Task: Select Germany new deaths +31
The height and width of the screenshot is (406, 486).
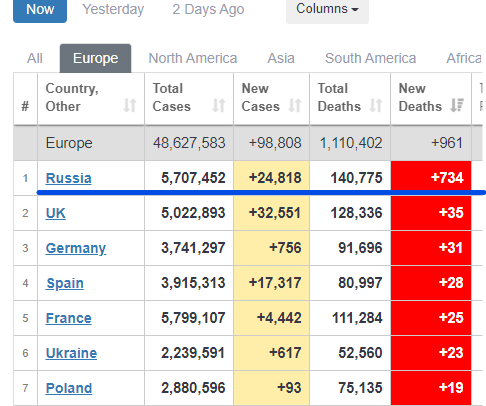Action: click(x=451, y=248)
